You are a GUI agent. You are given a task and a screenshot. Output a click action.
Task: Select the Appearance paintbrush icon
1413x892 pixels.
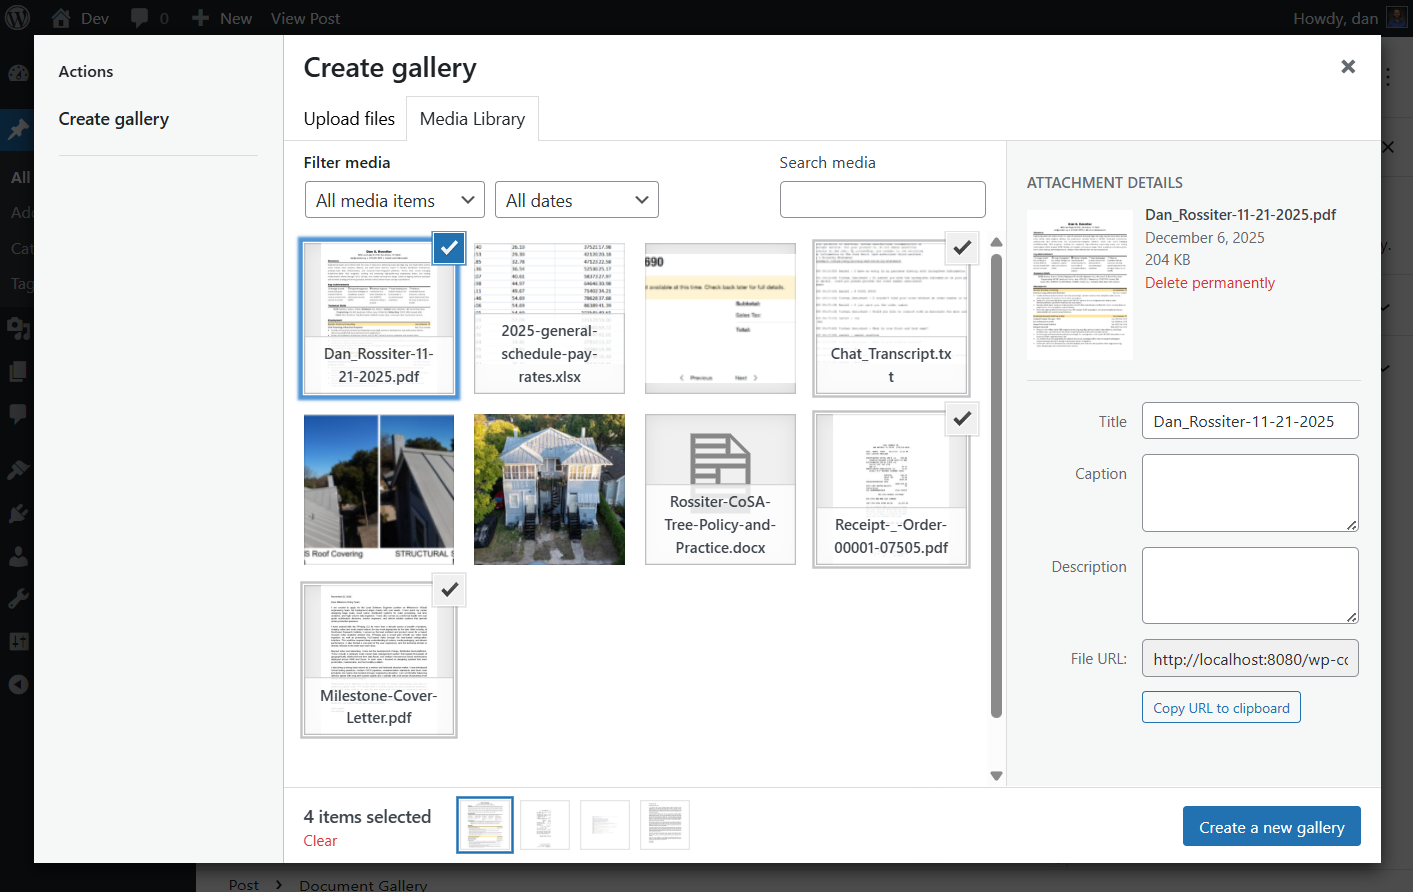(x=16, y=470)
